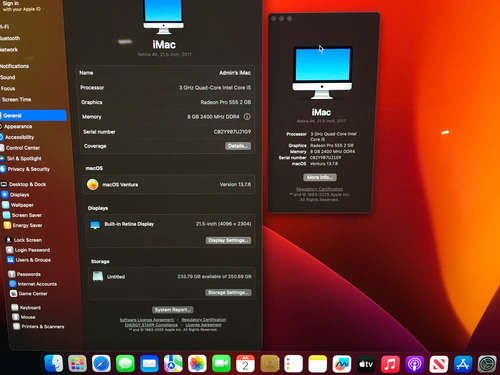Image resolution: width=500 pixels, height=375 pixels.
Task: Open System Settings icon in Dock
Action: (487, 363)
